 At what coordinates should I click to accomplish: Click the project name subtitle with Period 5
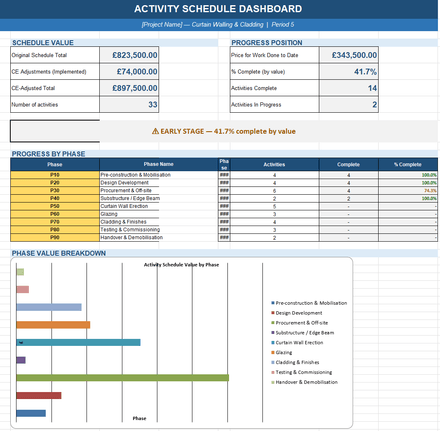tap(218, 25)
